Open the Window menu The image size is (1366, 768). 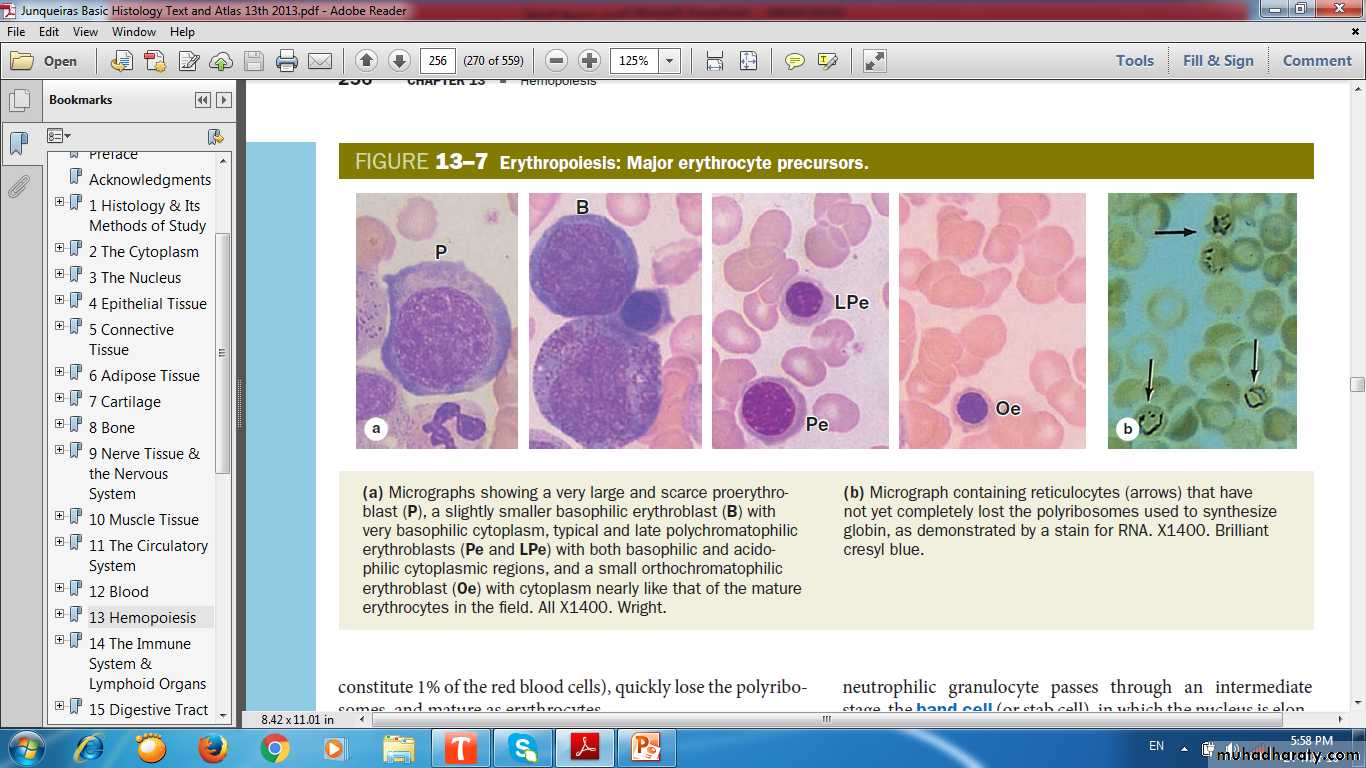[133, 32]
